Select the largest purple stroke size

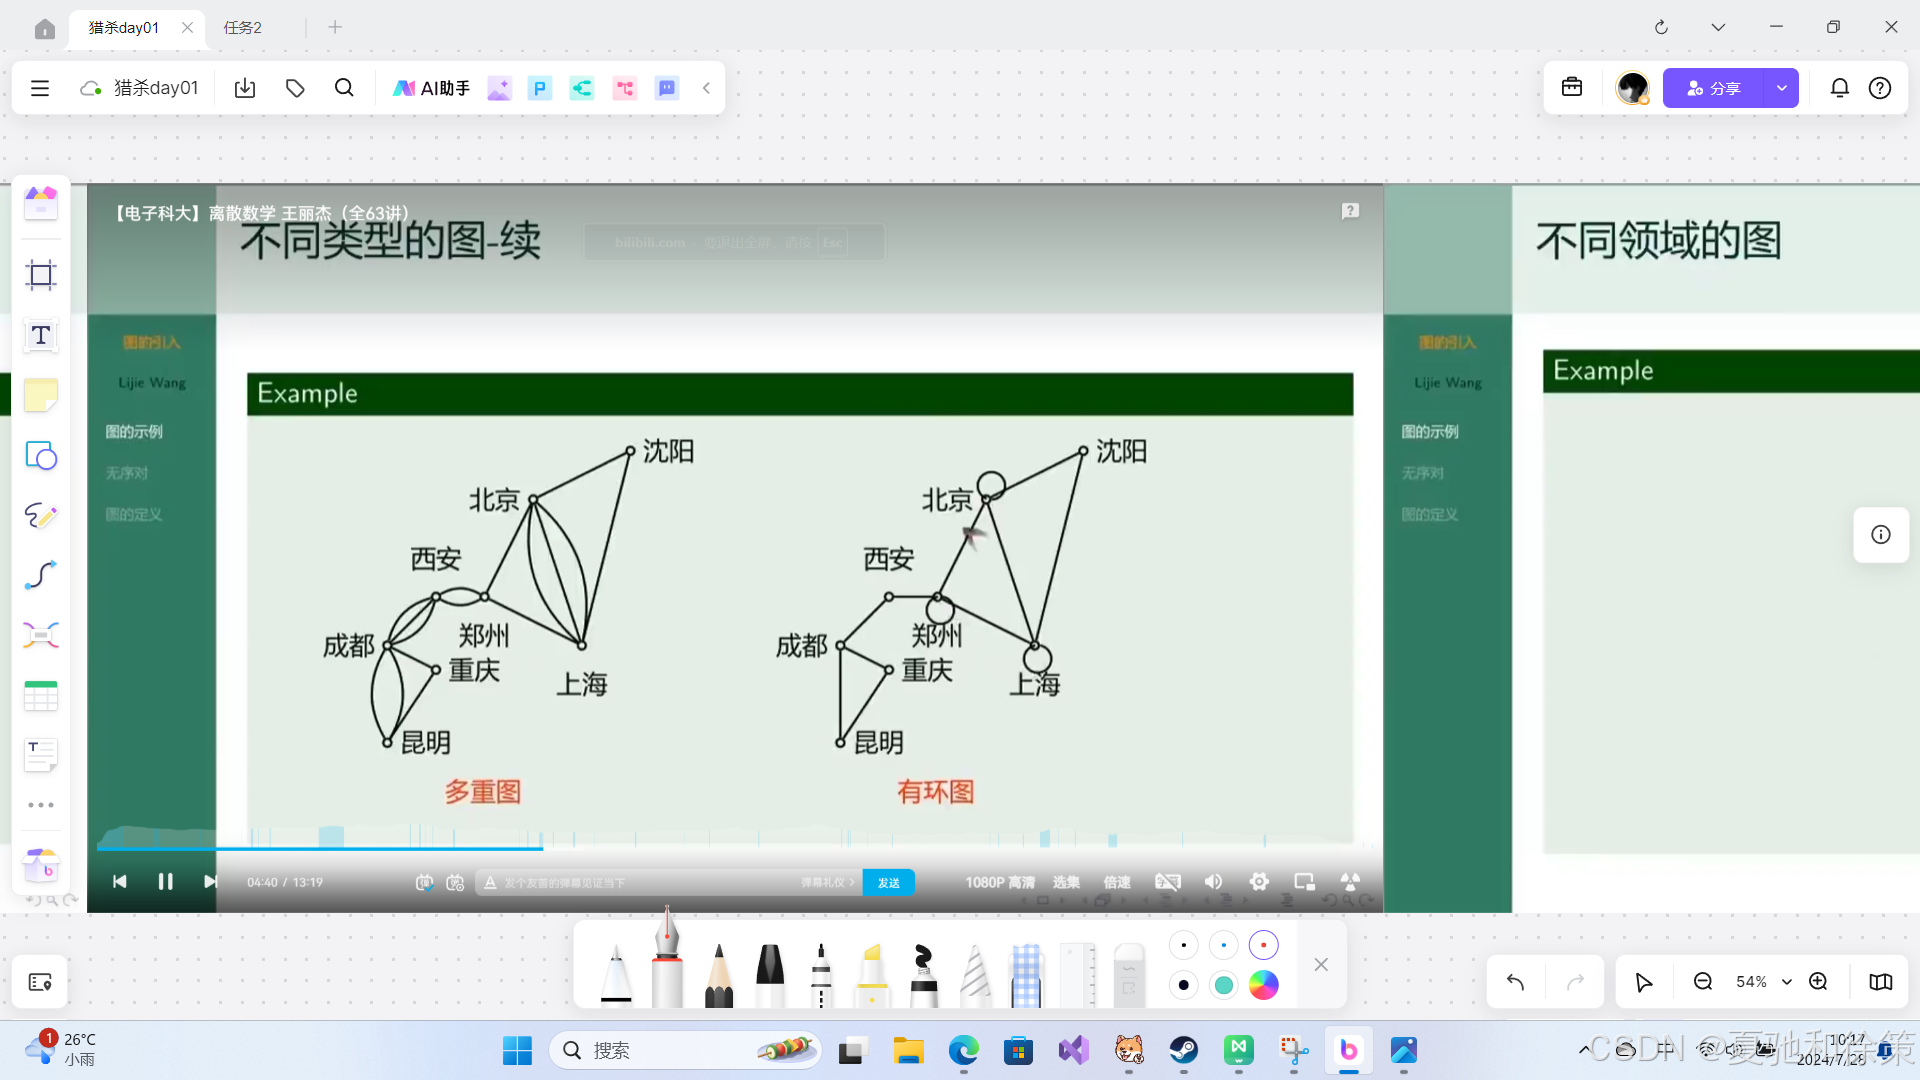coord(1263,945)
